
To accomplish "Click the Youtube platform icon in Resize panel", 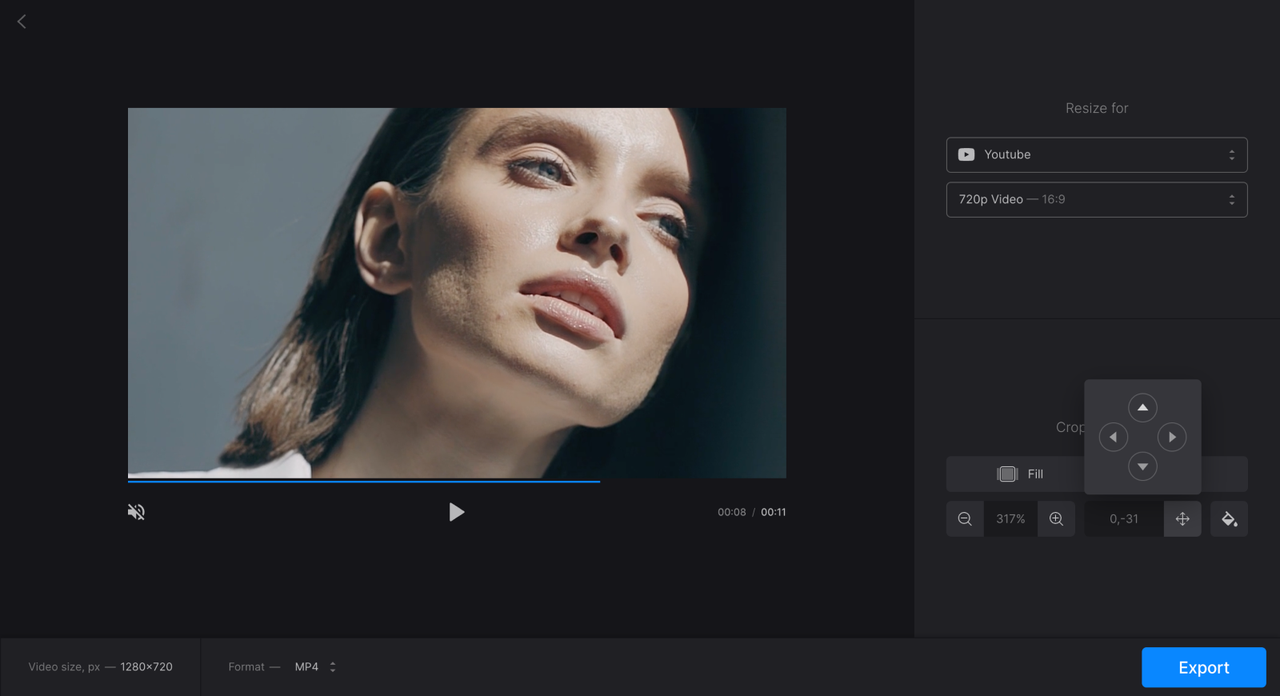I will click(x=966, y=154).
